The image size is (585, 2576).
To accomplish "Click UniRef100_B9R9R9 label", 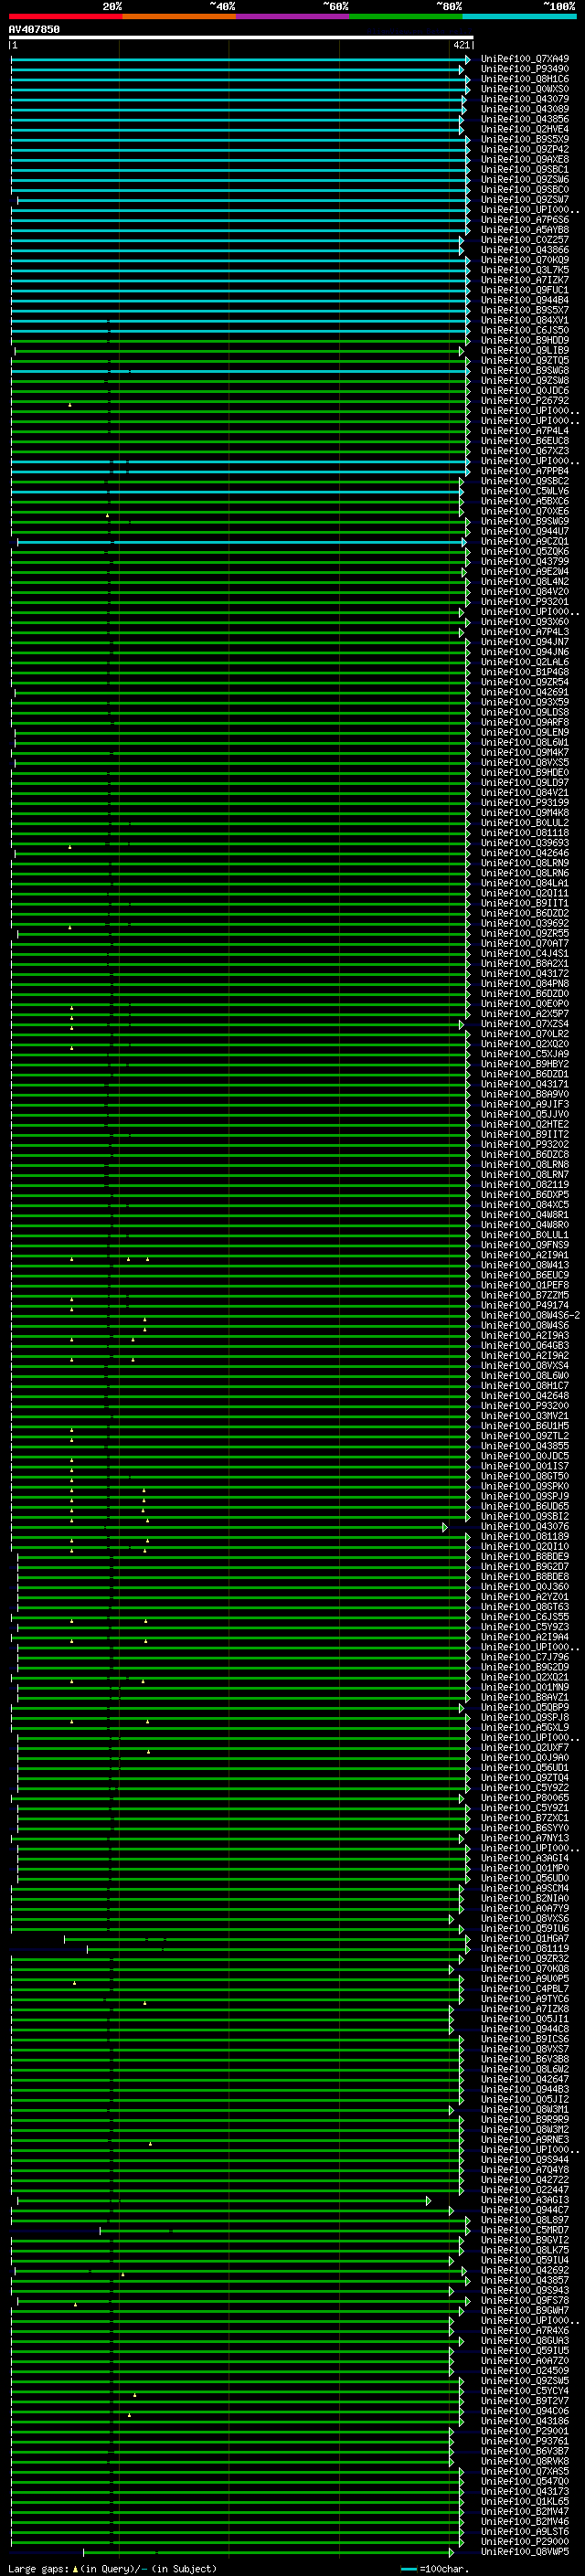I will click(525, 2119).
